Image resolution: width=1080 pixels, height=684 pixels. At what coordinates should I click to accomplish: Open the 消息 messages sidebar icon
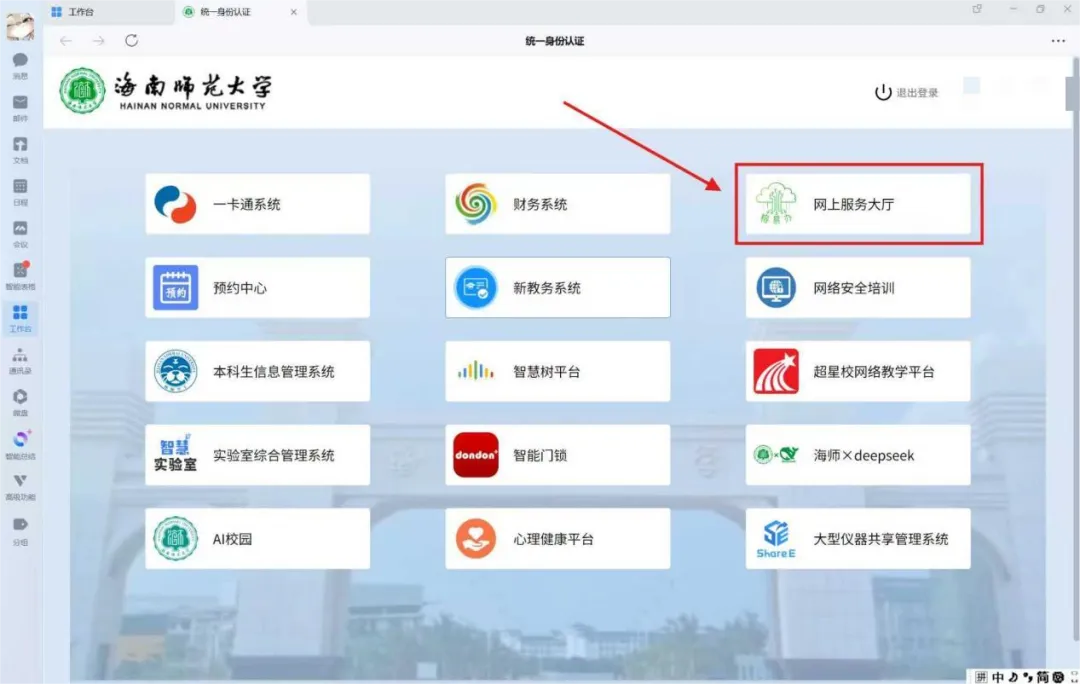[x=20, y=65]
